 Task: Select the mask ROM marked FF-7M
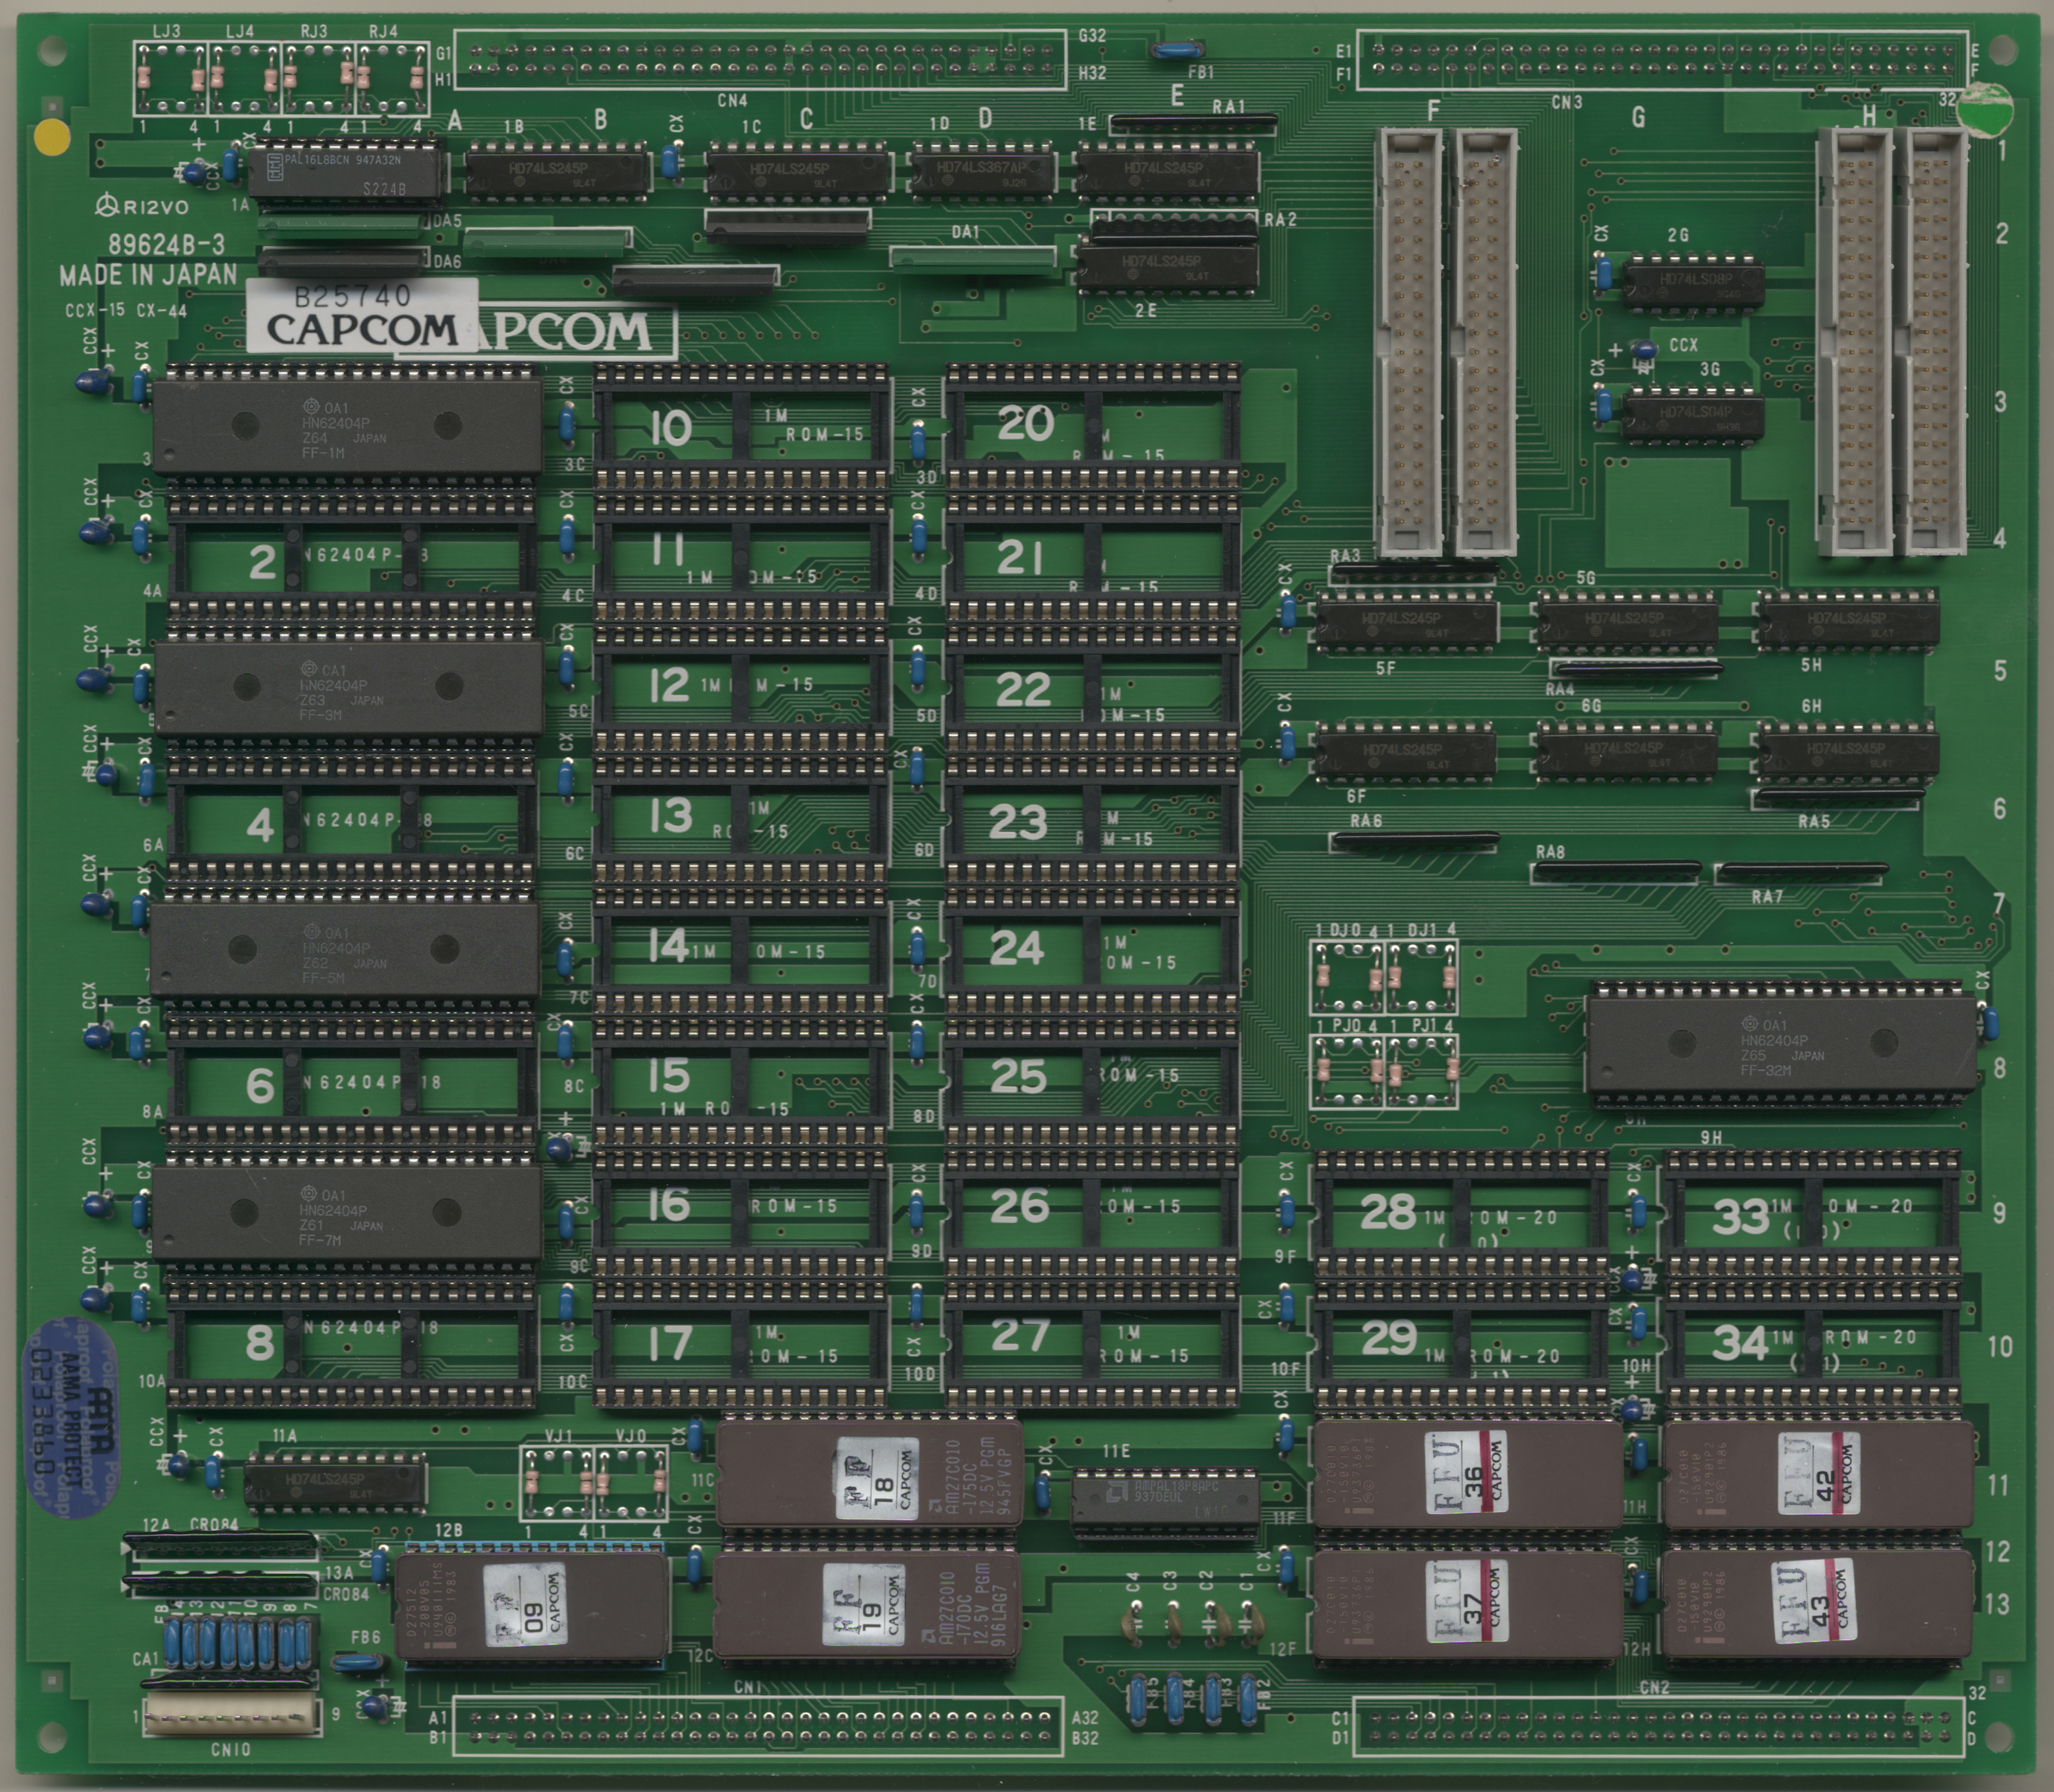[347, 1213]
